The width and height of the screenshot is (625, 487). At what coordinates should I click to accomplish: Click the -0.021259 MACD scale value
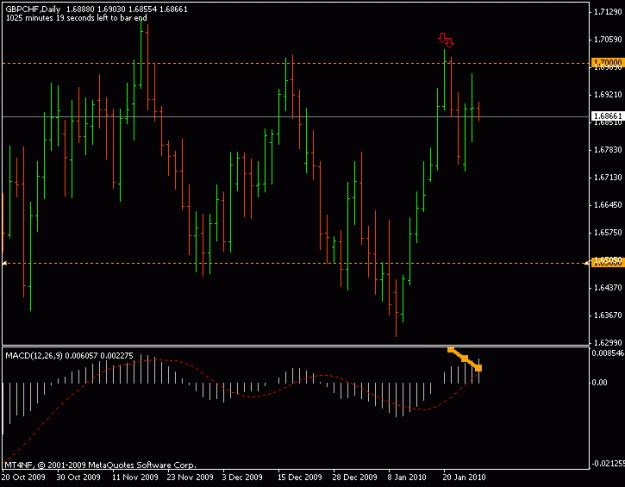click(x=608, y=463)
